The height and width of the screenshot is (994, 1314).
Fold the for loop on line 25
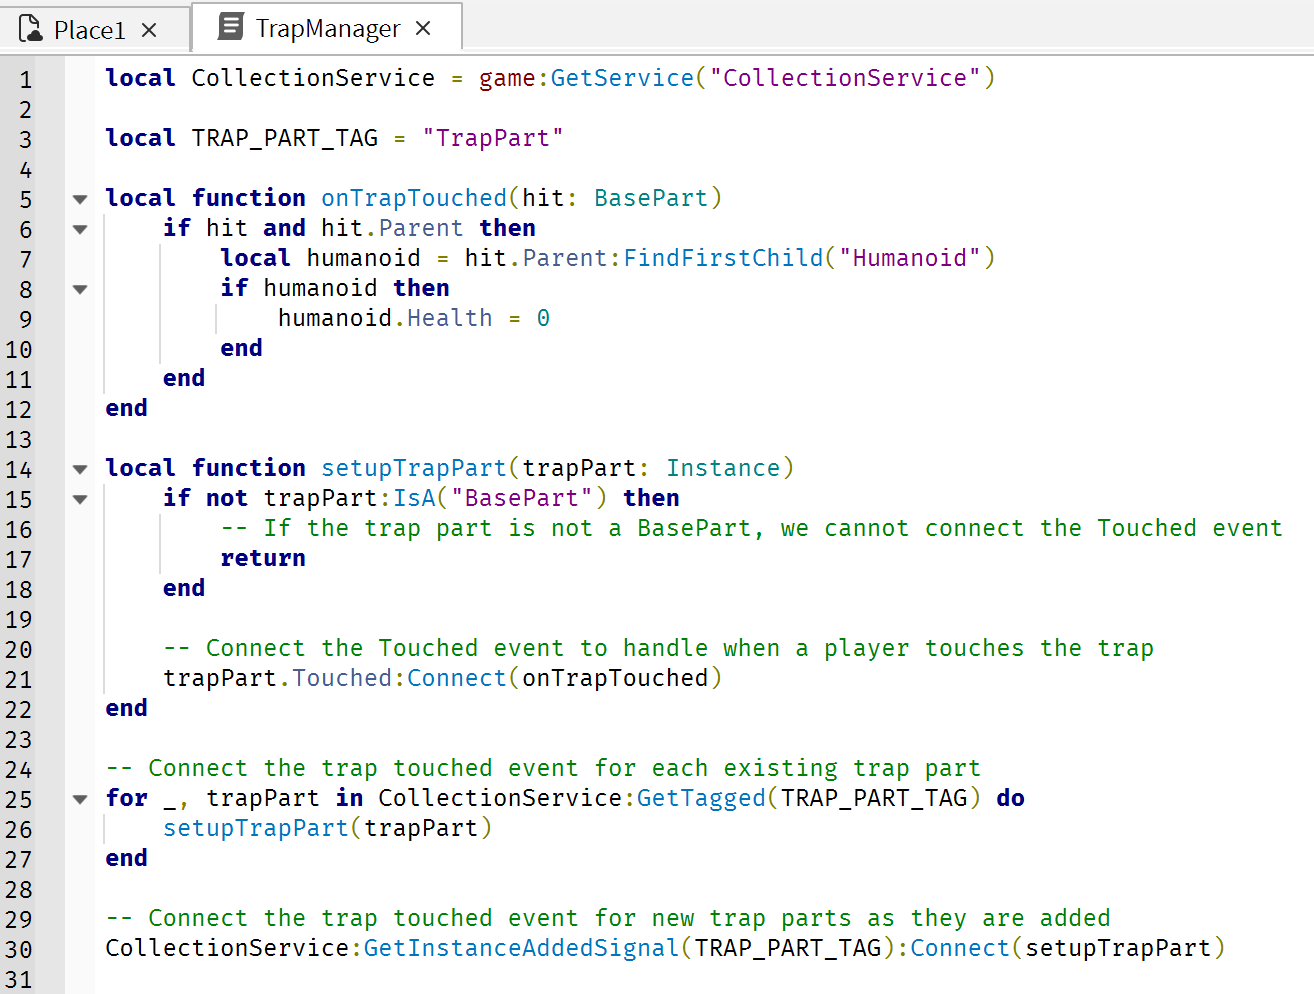[80, 799]
